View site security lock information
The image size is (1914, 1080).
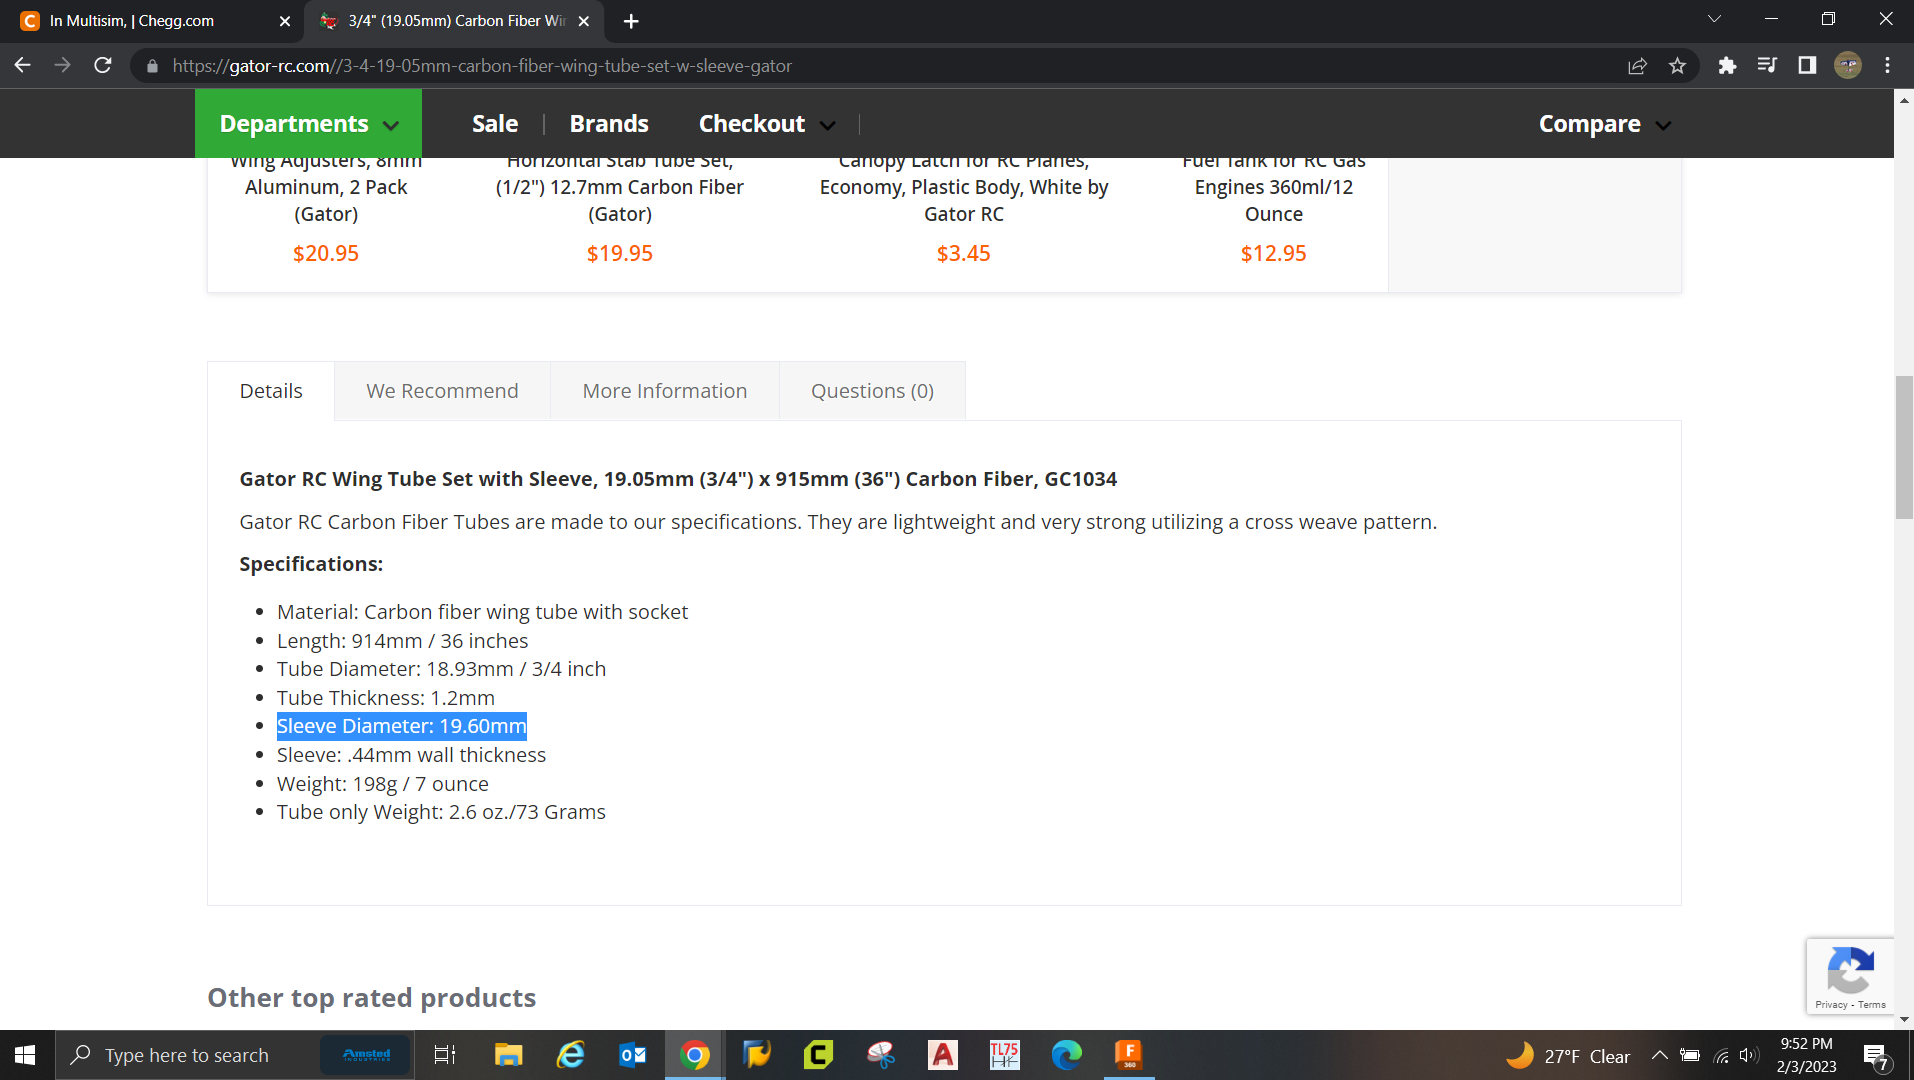[152, 66]
